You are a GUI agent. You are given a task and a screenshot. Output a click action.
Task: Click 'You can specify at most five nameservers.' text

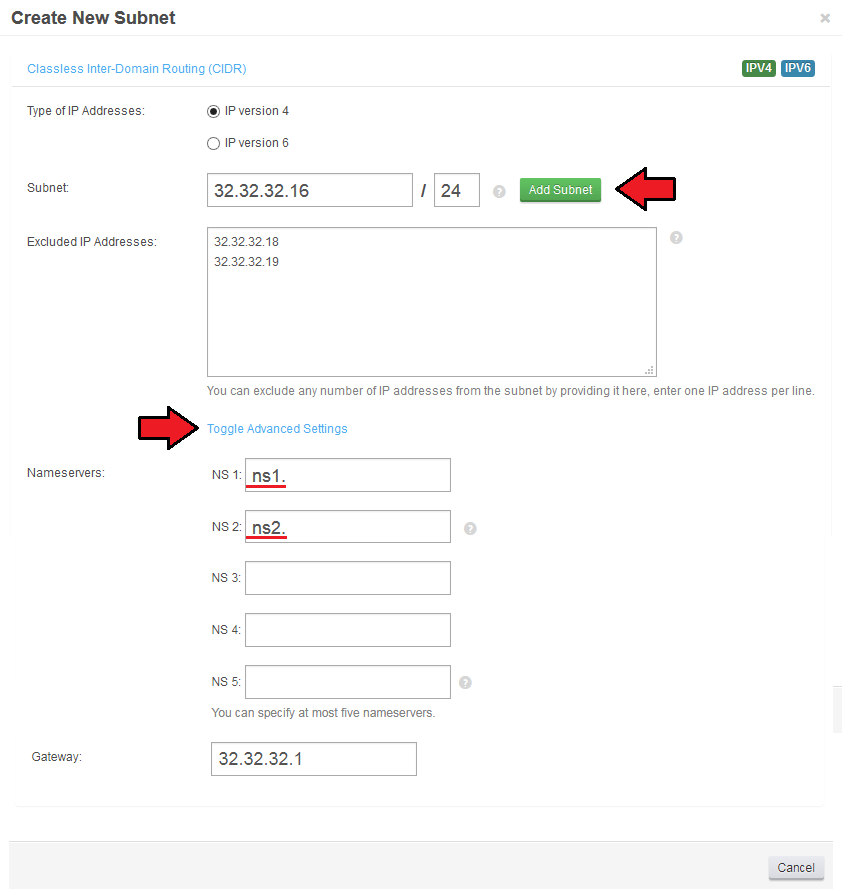(323, 713)
